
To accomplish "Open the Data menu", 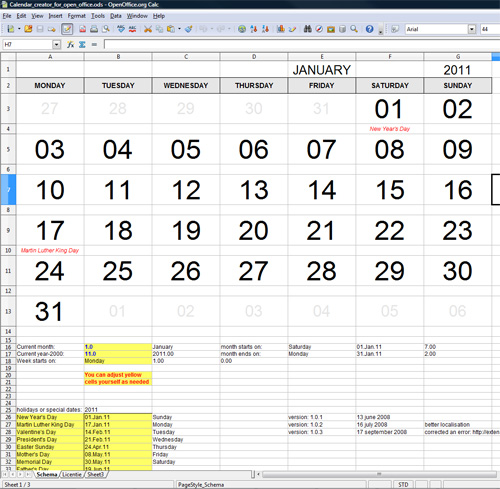I will tap(116, 16).
